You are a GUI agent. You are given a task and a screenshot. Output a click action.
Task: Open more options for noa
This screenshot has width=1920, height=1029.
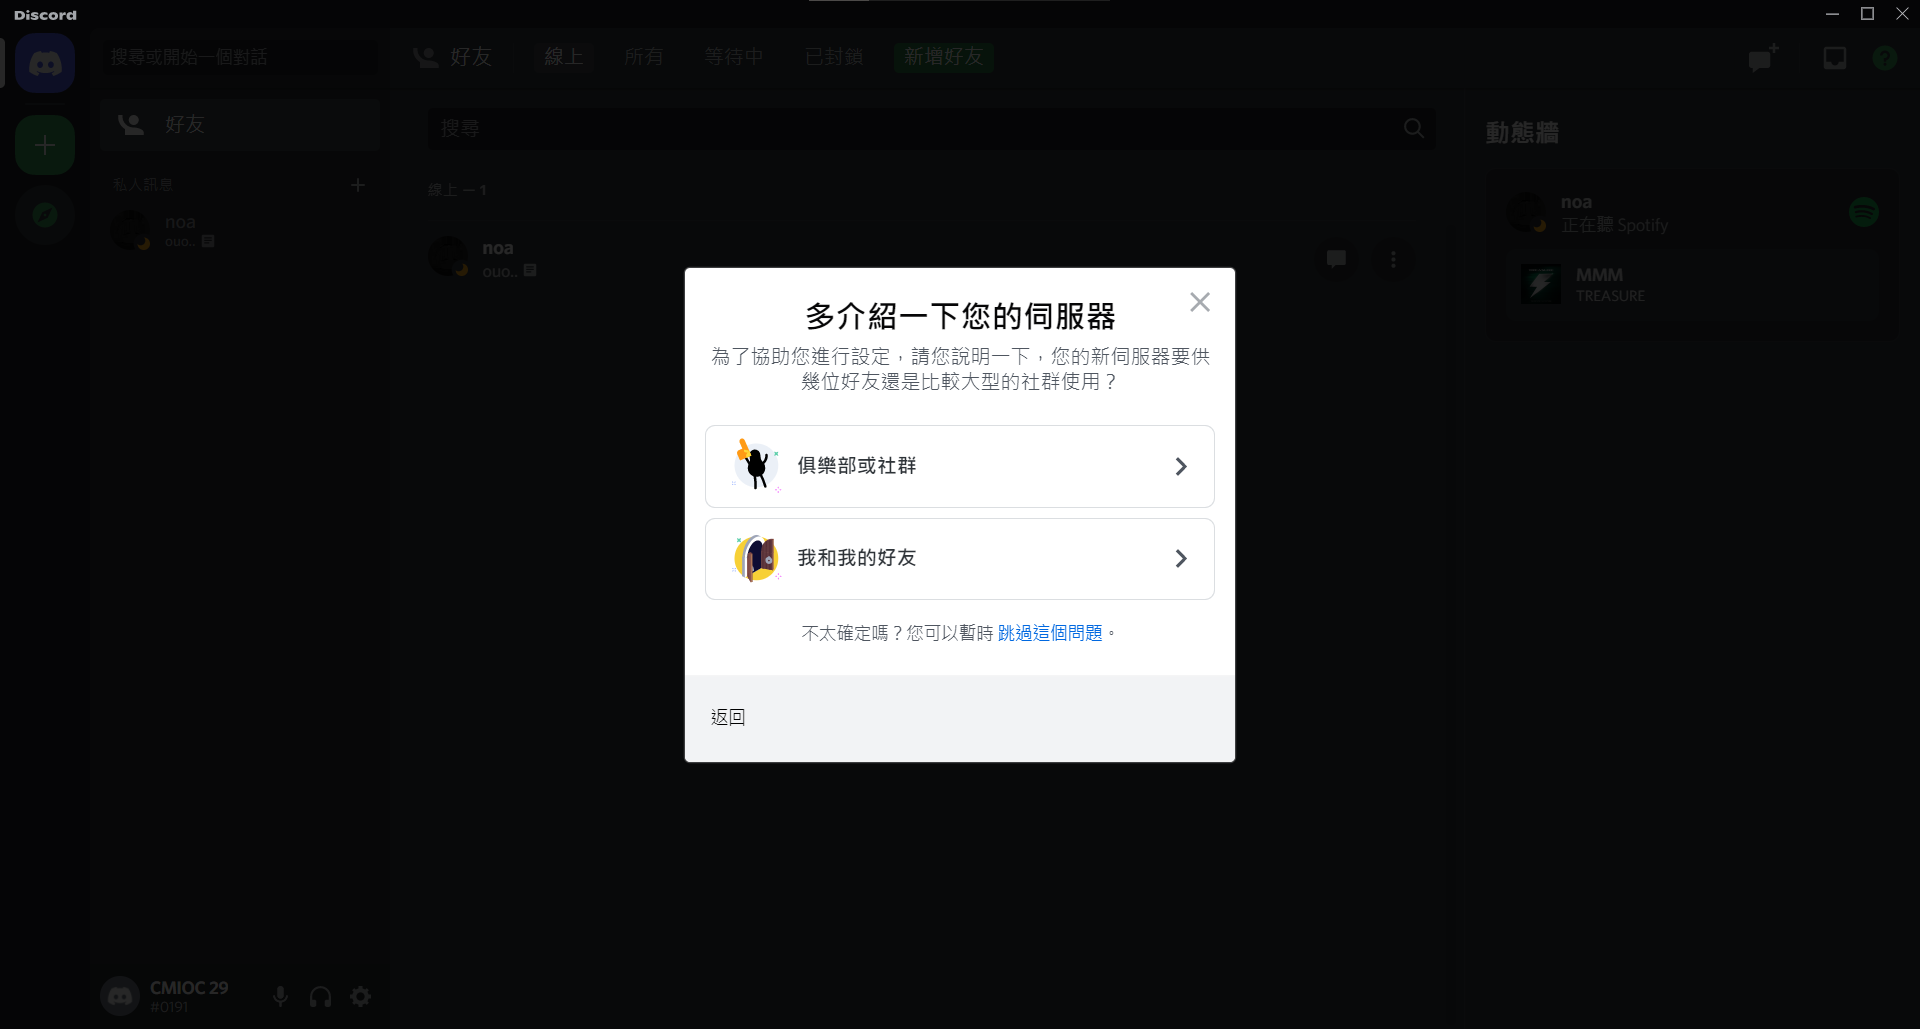click(1393, 259)
